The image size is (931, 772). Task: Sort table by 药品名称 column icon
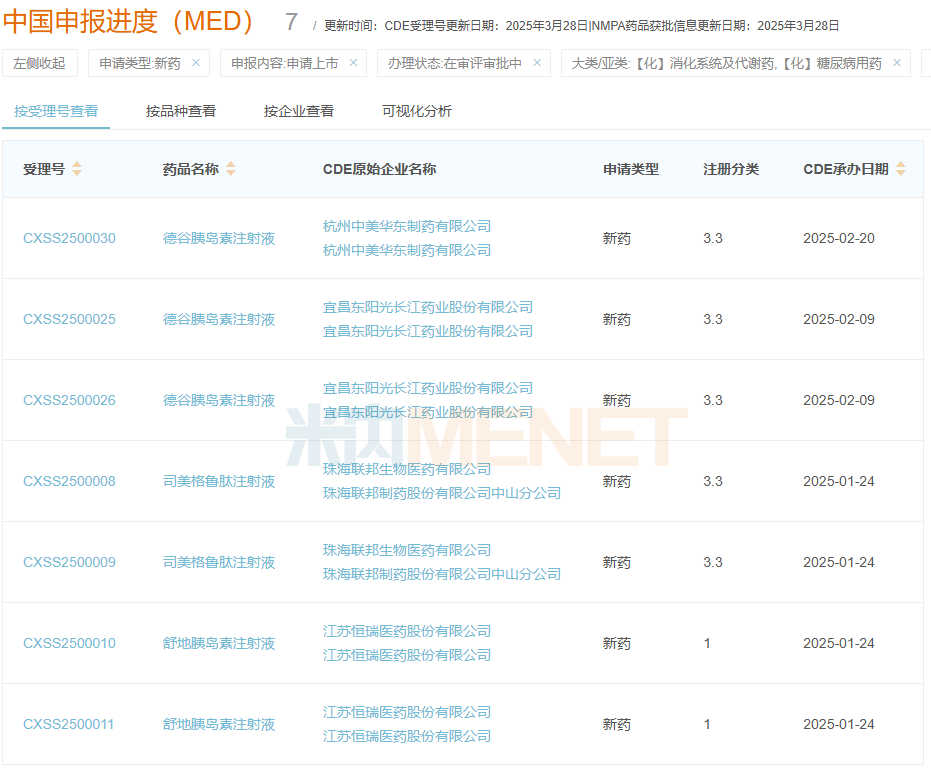(230, 169)
